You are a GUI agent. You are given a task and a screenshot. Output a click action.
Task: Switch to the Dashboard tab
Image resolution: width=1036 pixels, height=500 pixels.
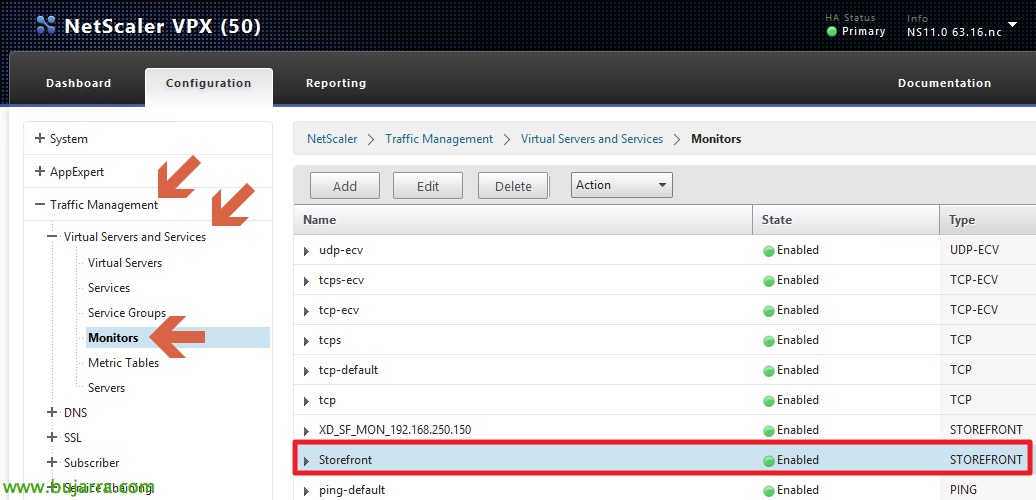point(78,83)
